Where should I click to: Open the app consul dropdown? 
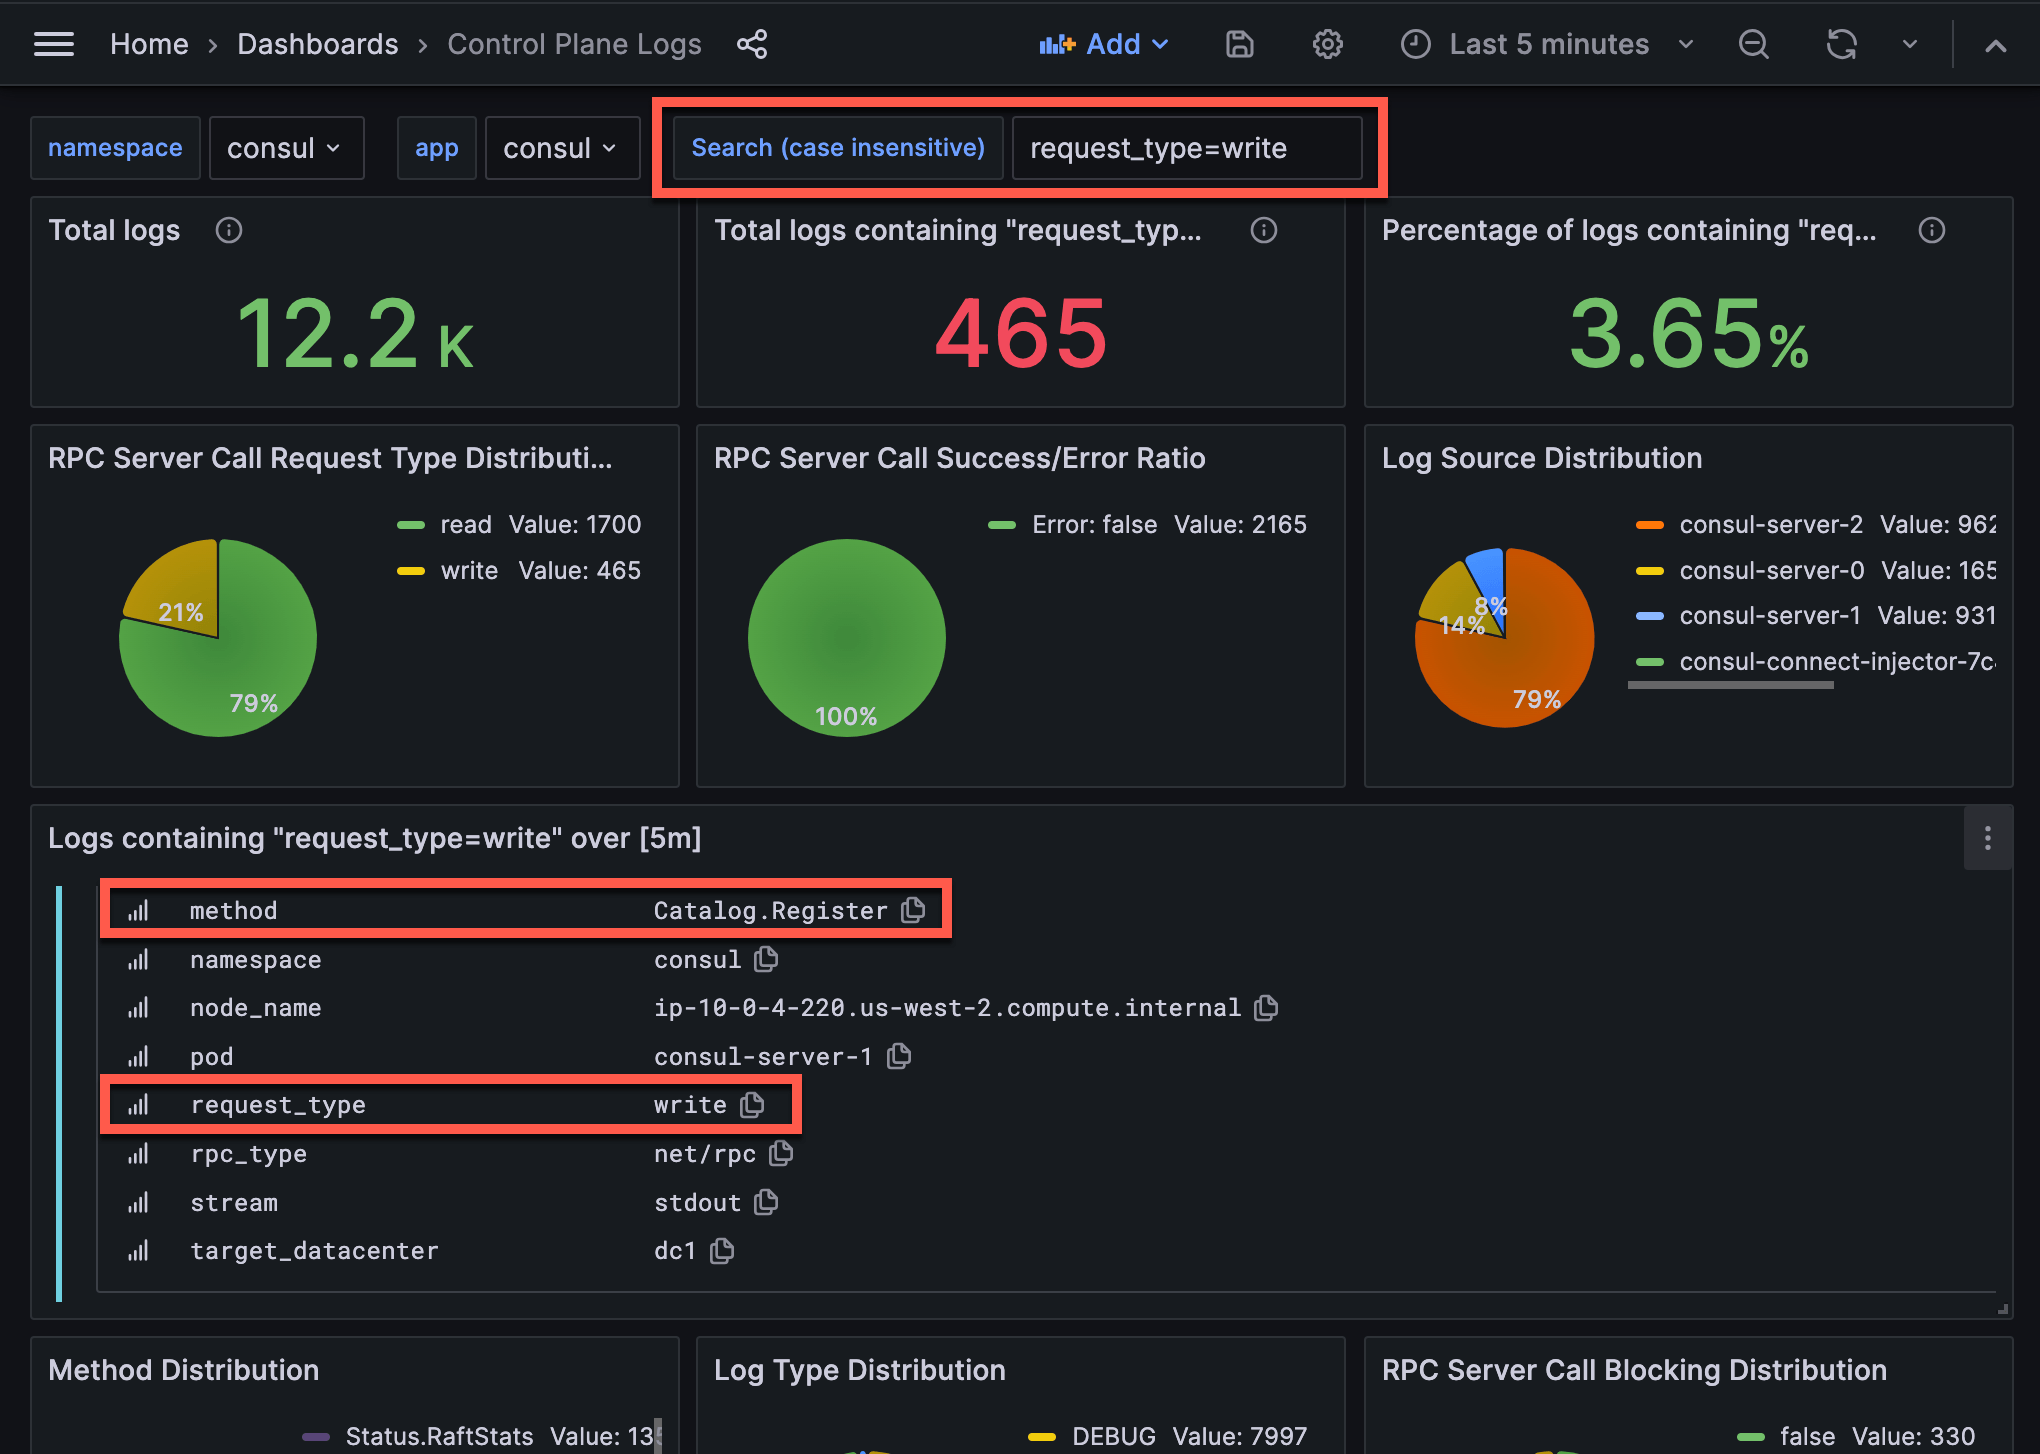[562, 148]
